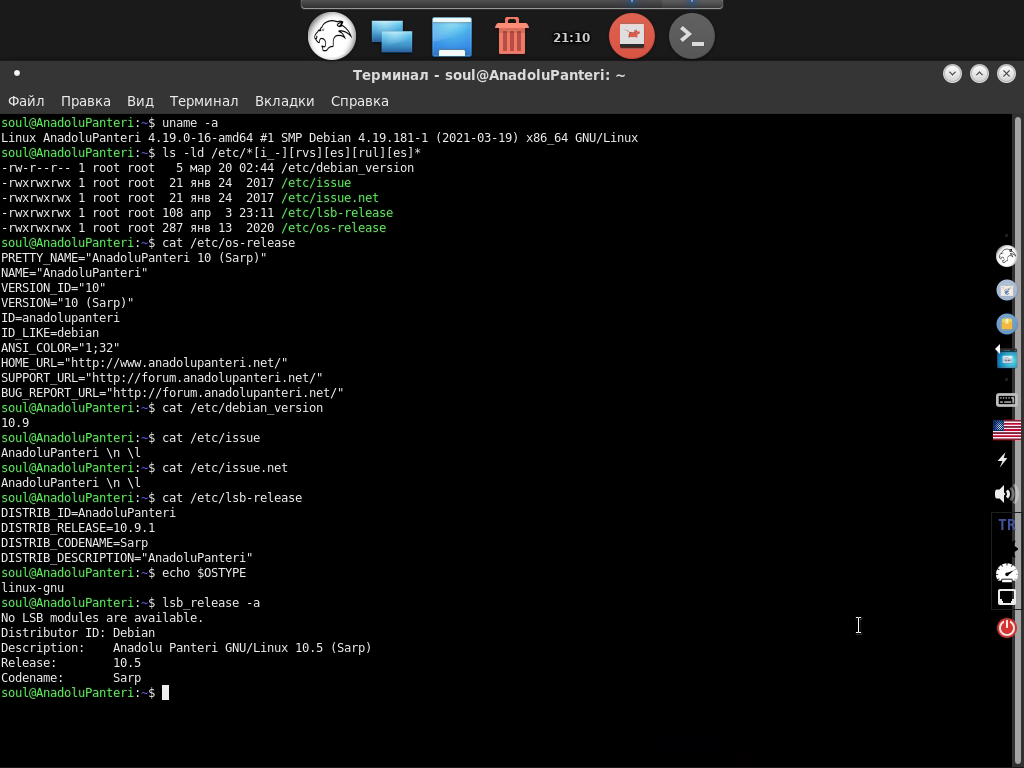Click the 'No LSB modules are available.' line
The height and width of the screenshot is (768, 1024).
click(x=102, y=618)
